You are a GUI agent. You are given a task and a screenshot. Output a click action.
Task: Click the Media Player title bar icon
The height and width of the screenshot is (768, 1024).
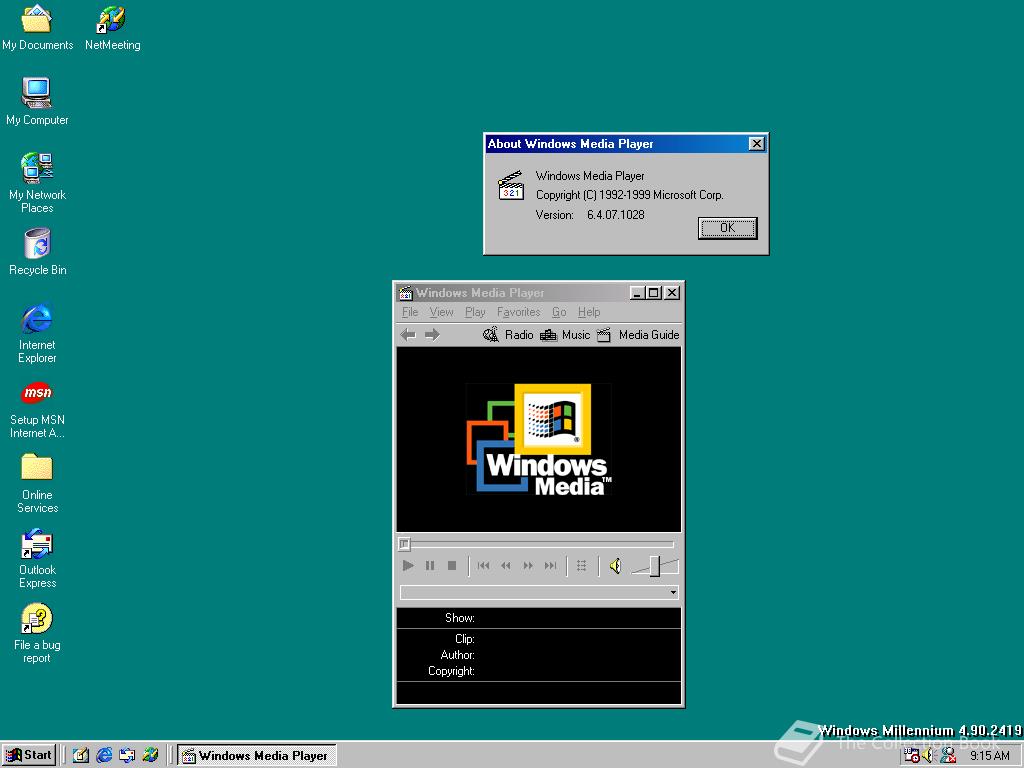tap(406, 293)
